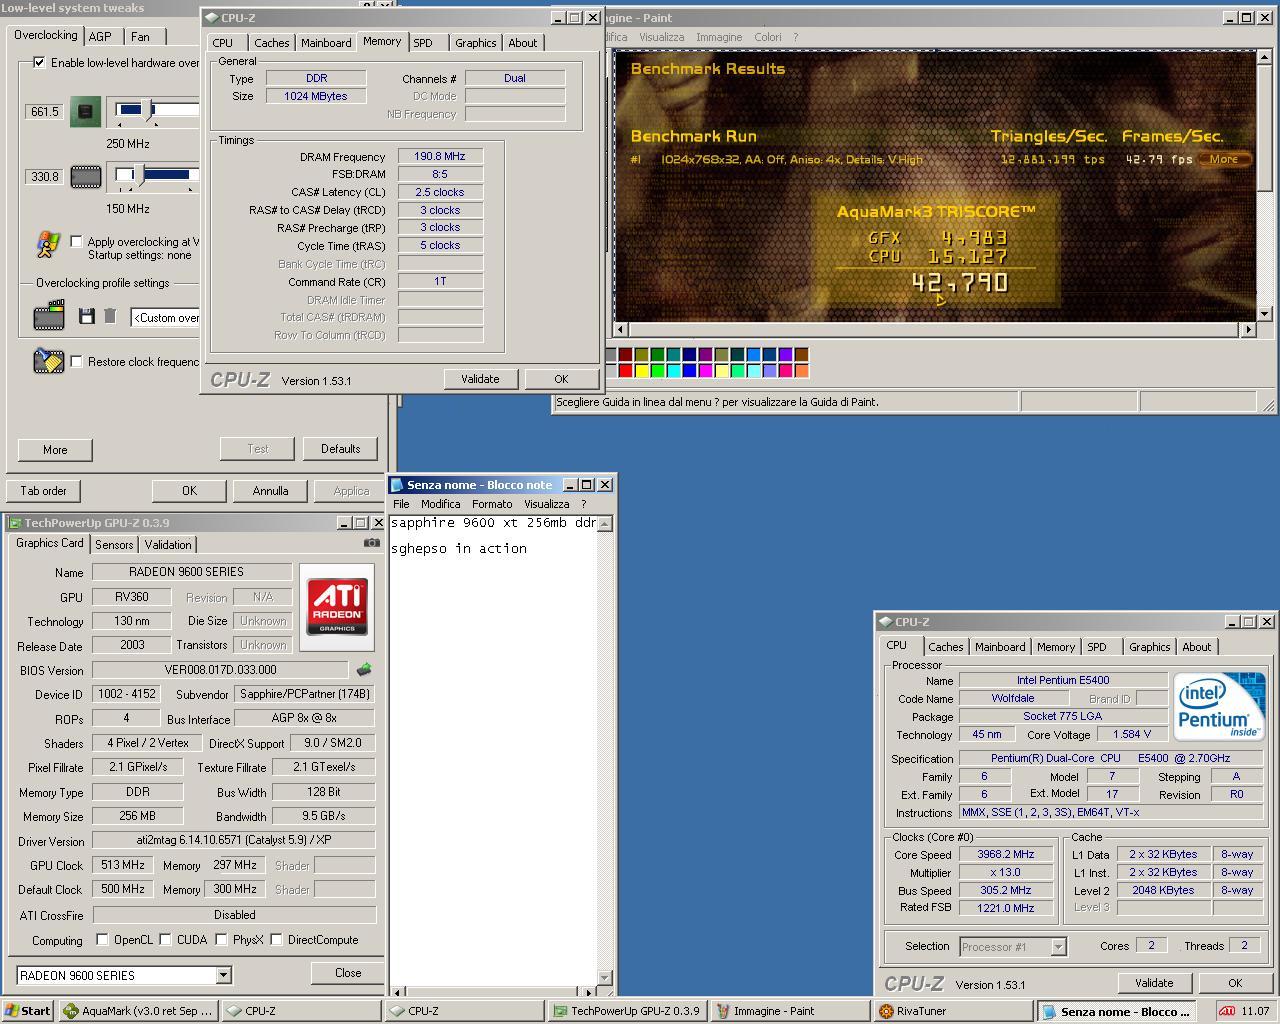
Task: Click the OK button in the Intel Pentium CPU-Z window
Action: 1235,983
